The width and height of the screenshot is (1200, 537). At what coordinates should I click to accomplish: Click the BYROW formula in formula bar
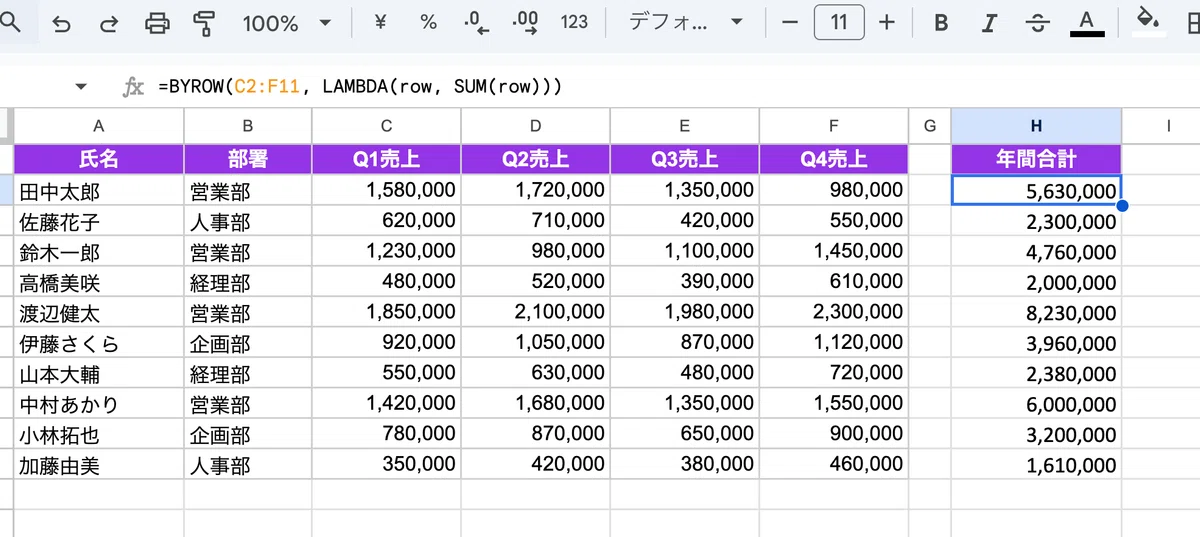[360, 87]
